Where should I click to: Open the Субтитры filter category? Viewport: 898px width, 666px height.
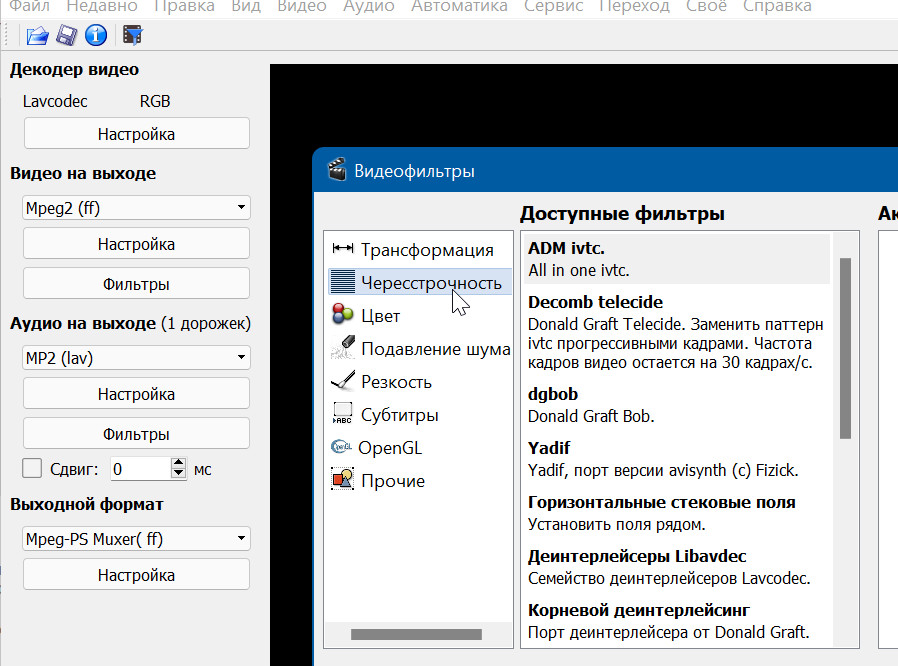tap(399, 415)
